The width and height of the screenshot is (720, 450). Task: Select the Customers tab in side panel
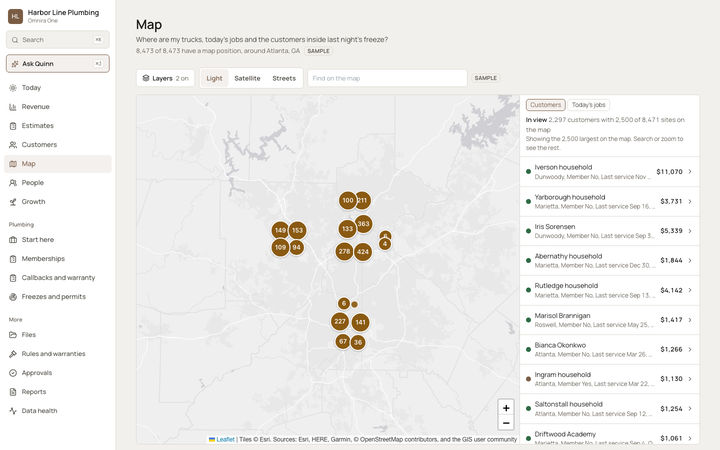point(546,105)
